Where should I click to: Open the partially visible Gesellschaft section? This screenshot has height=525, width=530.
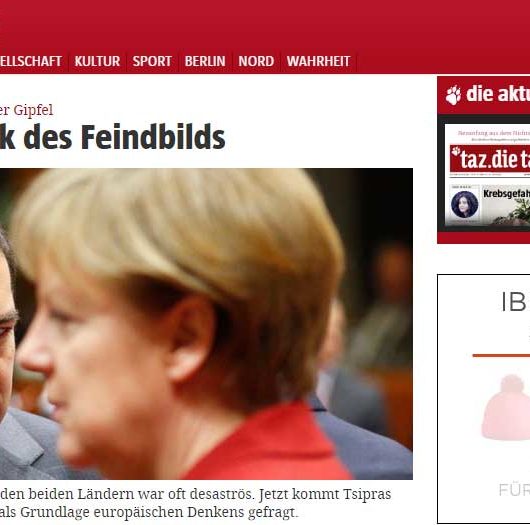(31, 62)
